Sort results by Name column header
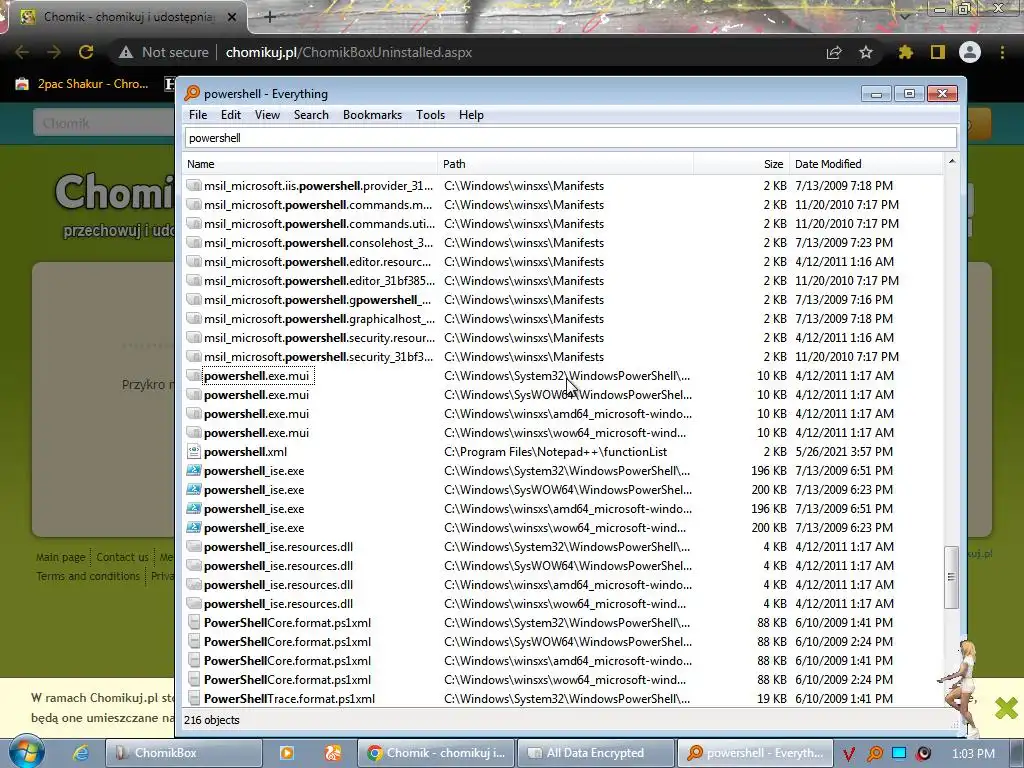1024x768 pixels. (310, 164)
